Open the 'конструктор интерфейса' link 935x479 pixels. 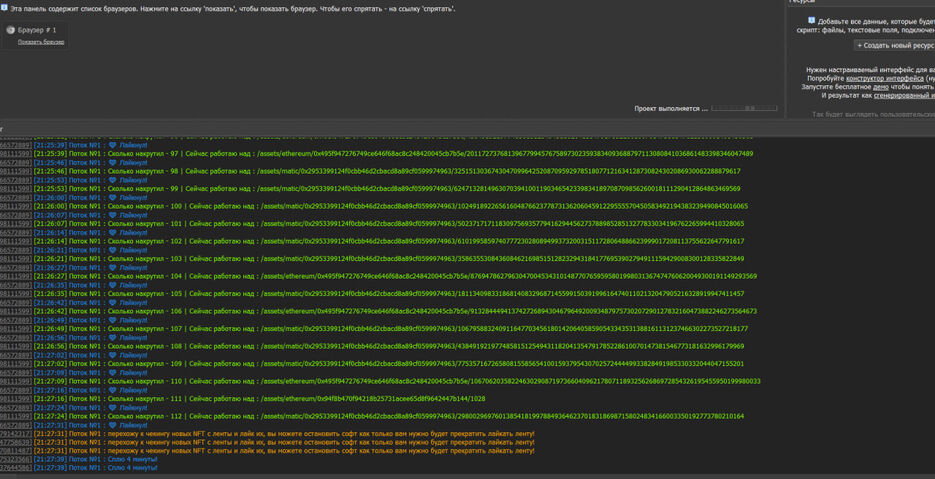pos(885,78)
